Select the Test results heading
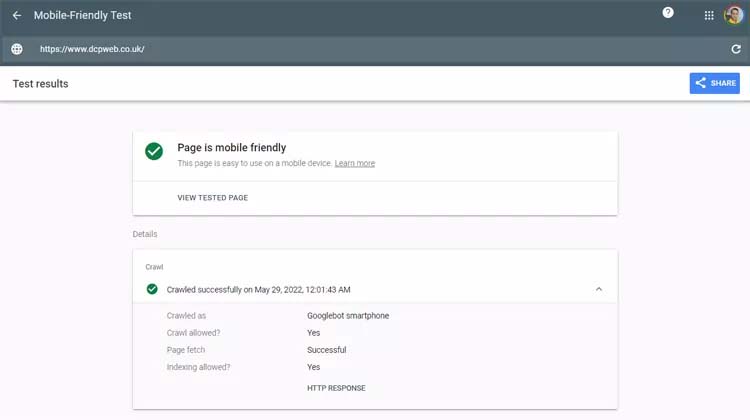750x420 pixels. pyautogui.click(x=40, y=84)
